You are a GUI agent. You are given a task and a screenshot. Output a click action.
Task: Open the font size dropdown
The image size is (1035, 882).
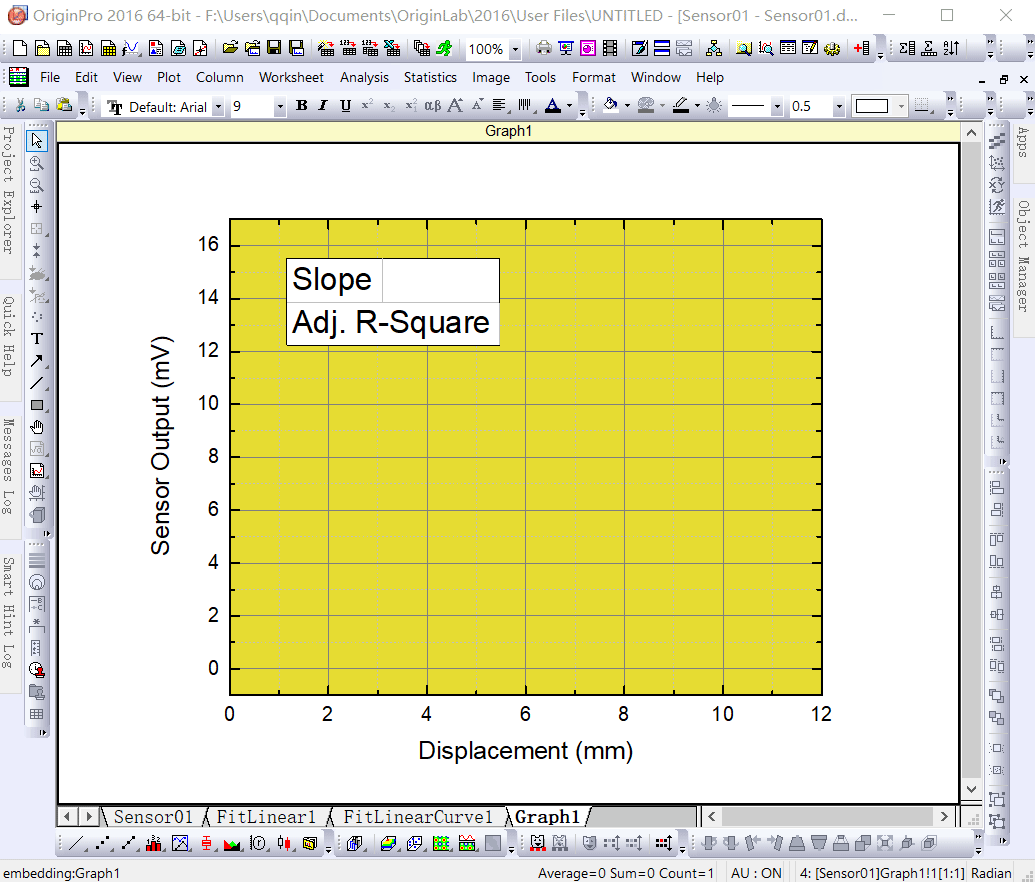point(280,107)
